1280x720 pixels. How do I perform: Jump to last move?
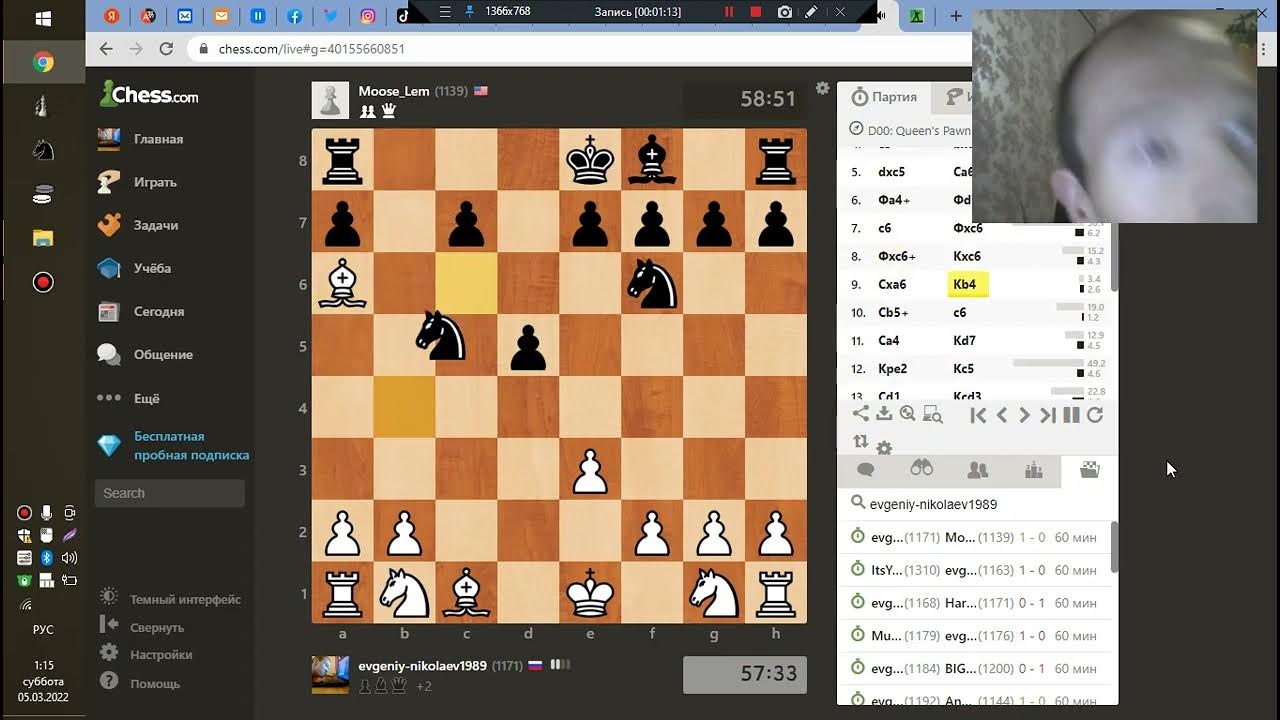click(x=1047, y=415)
